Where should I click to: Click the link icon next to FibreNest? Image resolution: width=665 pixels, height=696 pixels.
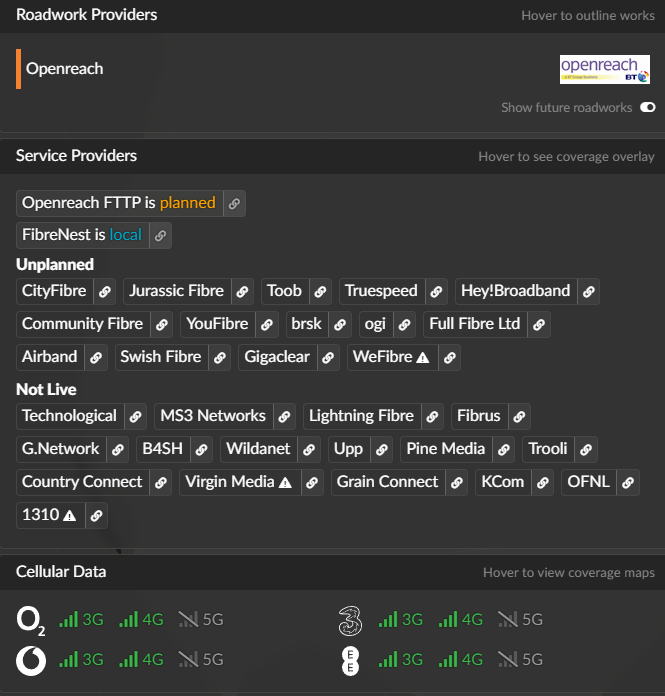pos(160,236)
